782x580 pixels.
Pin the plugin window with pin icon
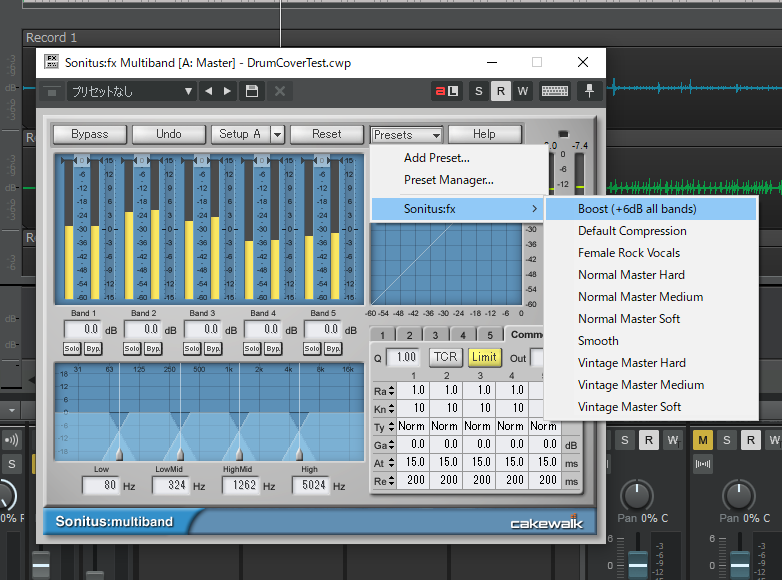(589, 91)
